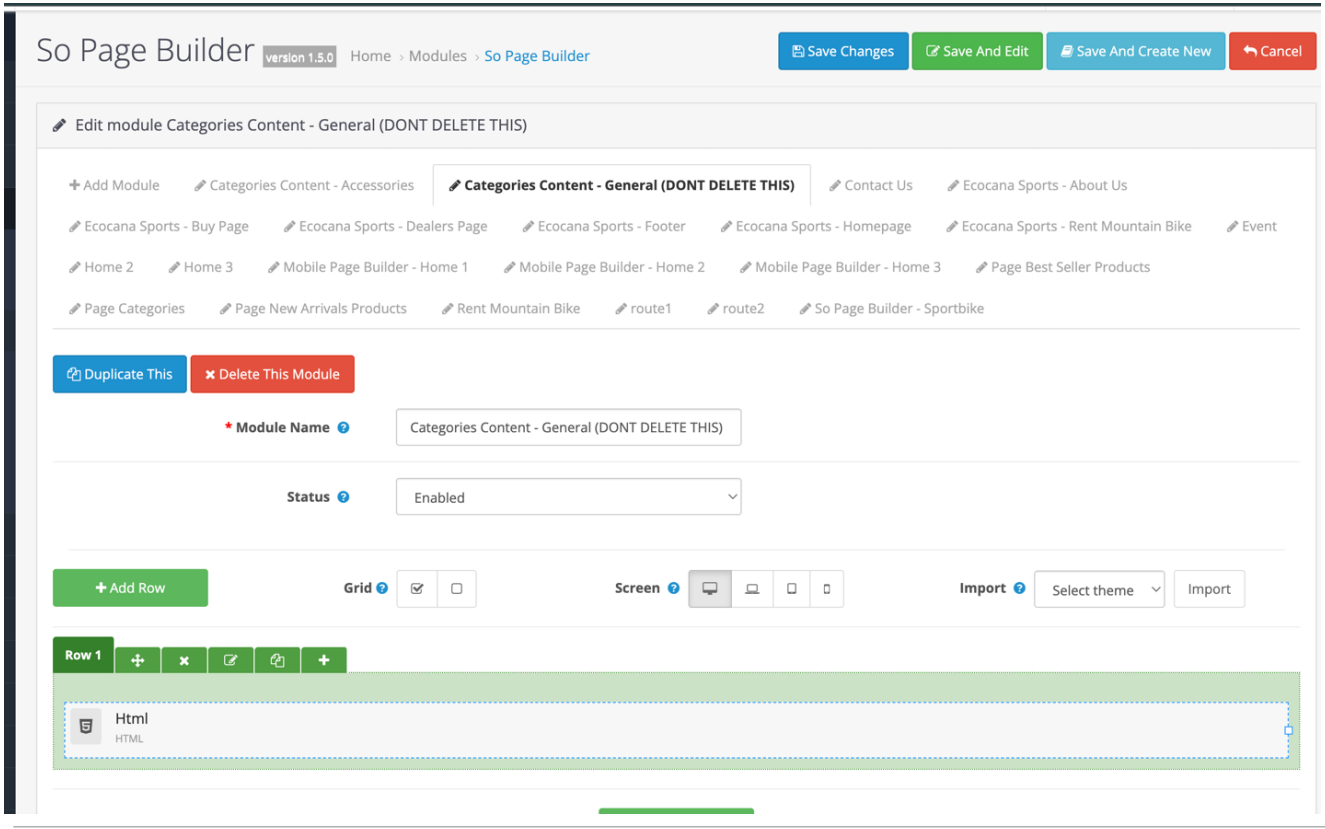Click the Save Changes button
The height and width of the screenshot is (829, 1325).
(x=843, y=52)
